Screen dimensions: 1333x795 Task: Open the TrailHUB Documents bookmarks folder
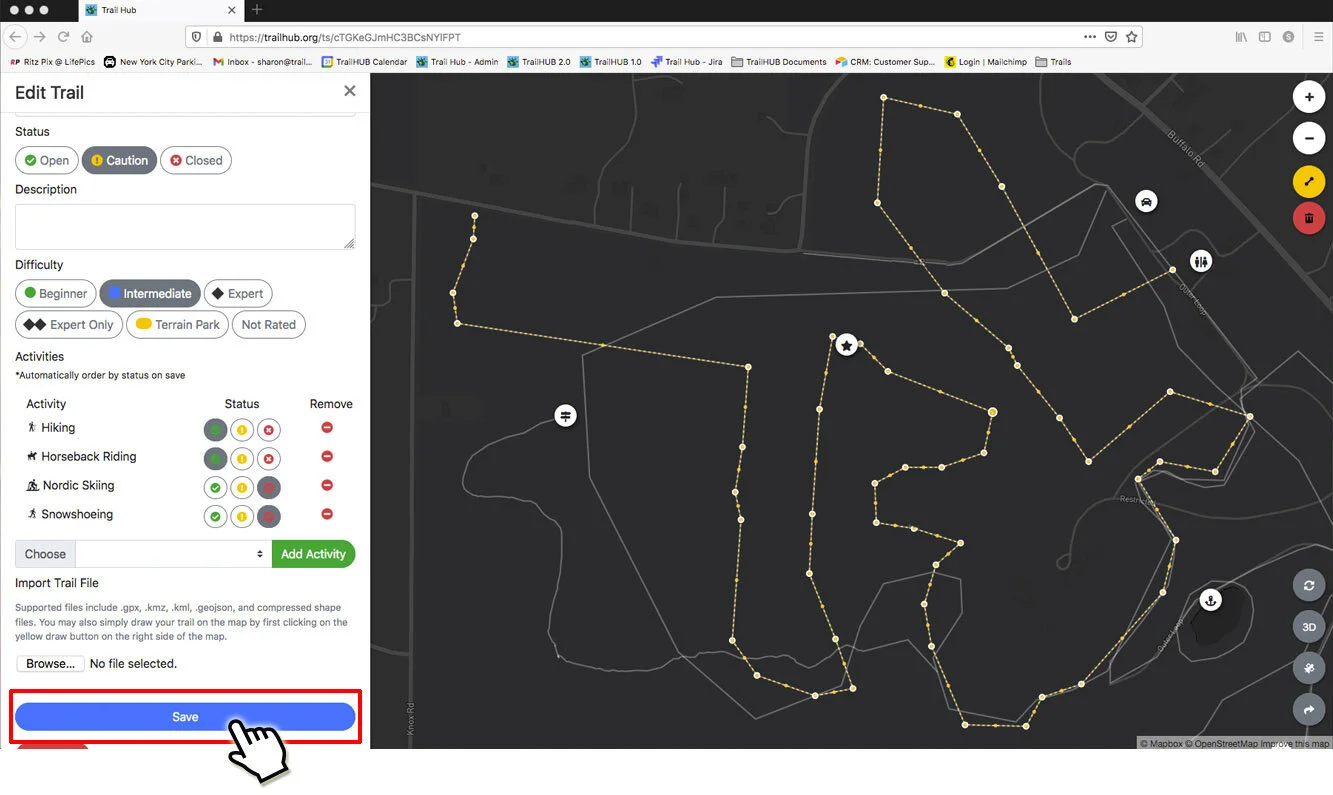(779, 62)
